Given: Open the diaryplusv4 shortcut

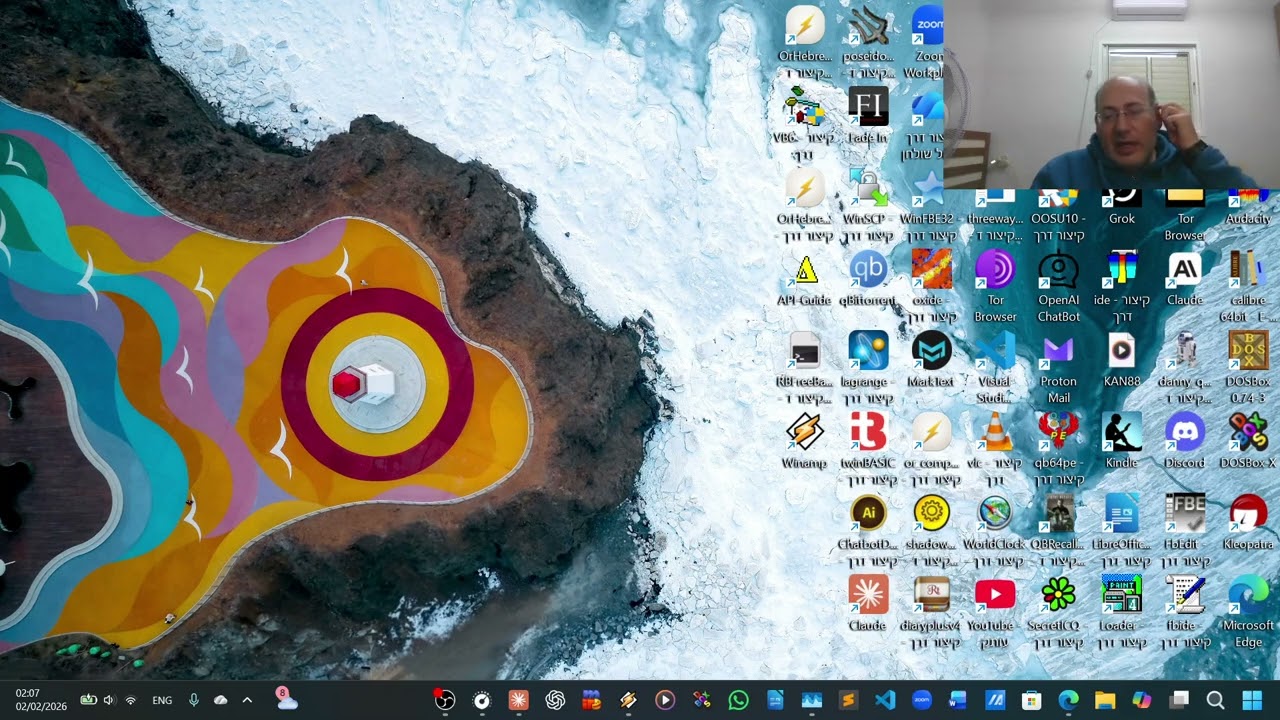Looking at the screenshot, I should [931, 594].
